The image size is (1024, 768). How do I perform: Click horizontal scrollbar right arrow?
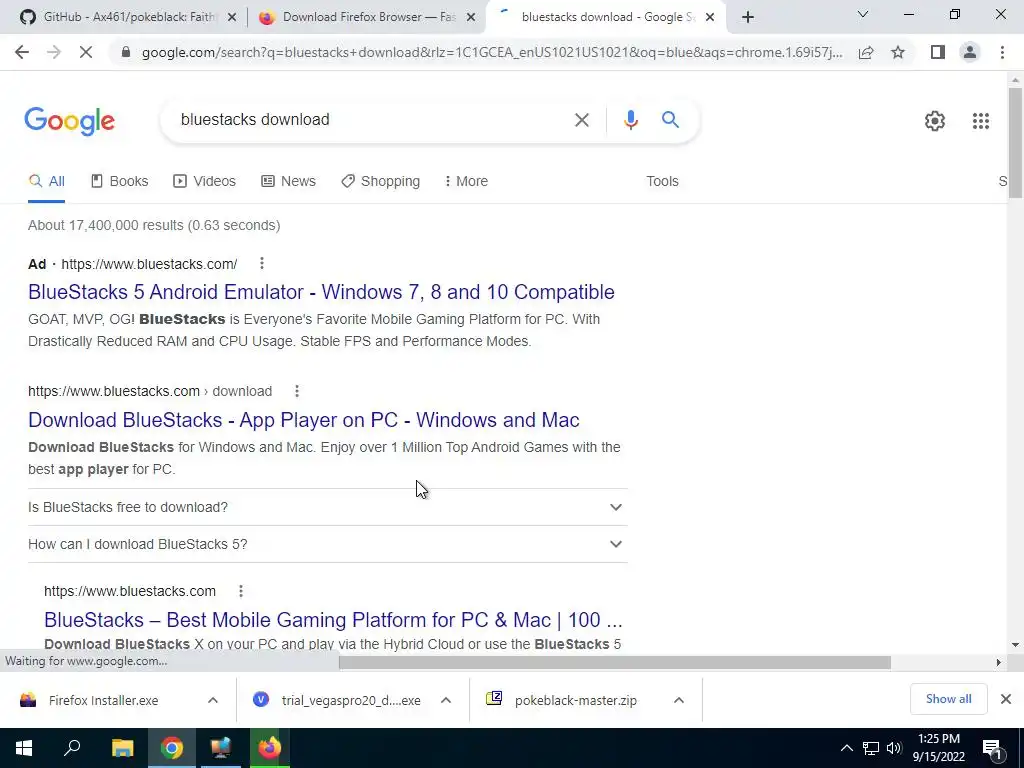(x=999, y=662)
